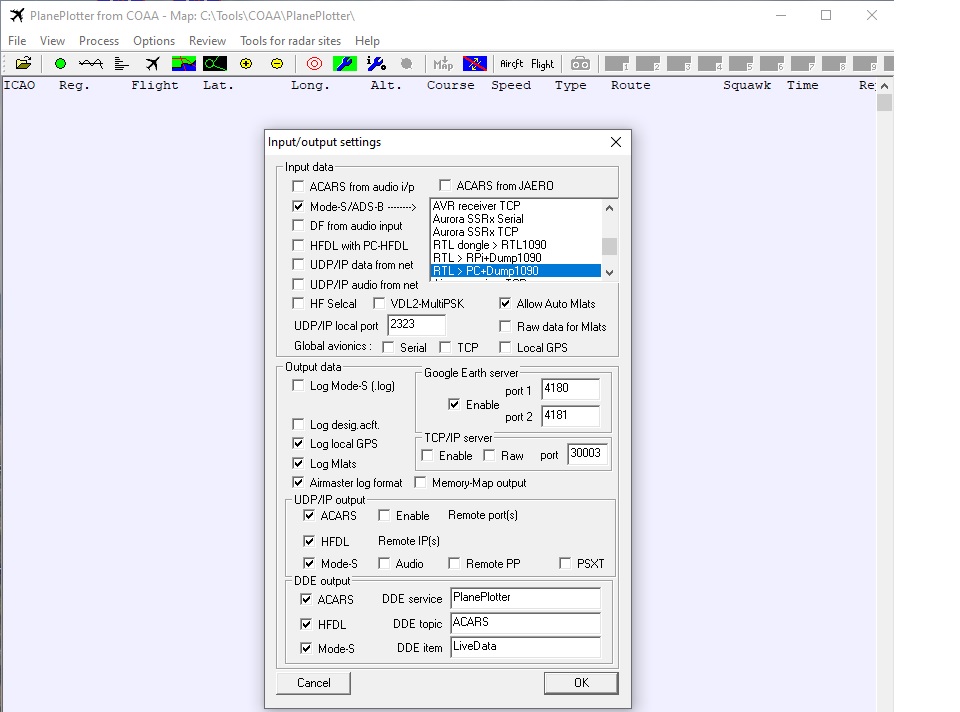Tick the ACARS from JAERO checkbox

pyautogui.click(x=445, y=185)
